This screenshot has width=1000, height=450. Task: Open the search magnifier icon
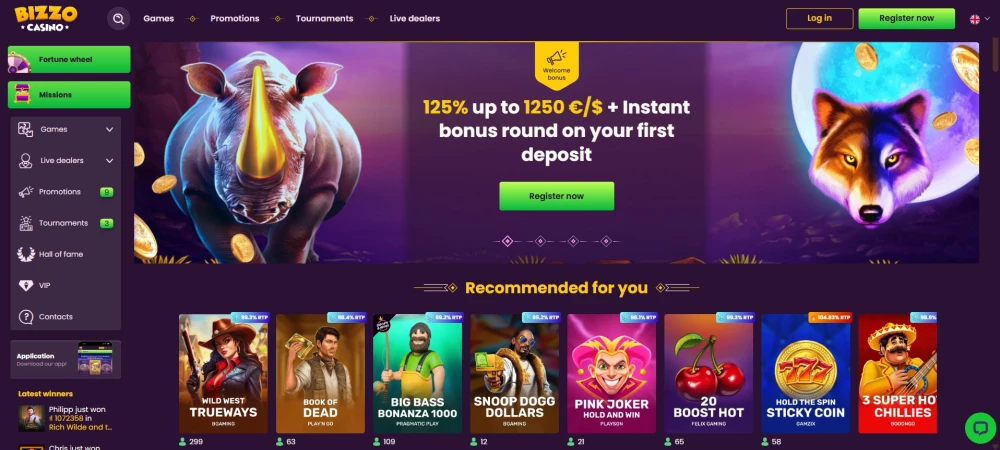coord(119,18)
